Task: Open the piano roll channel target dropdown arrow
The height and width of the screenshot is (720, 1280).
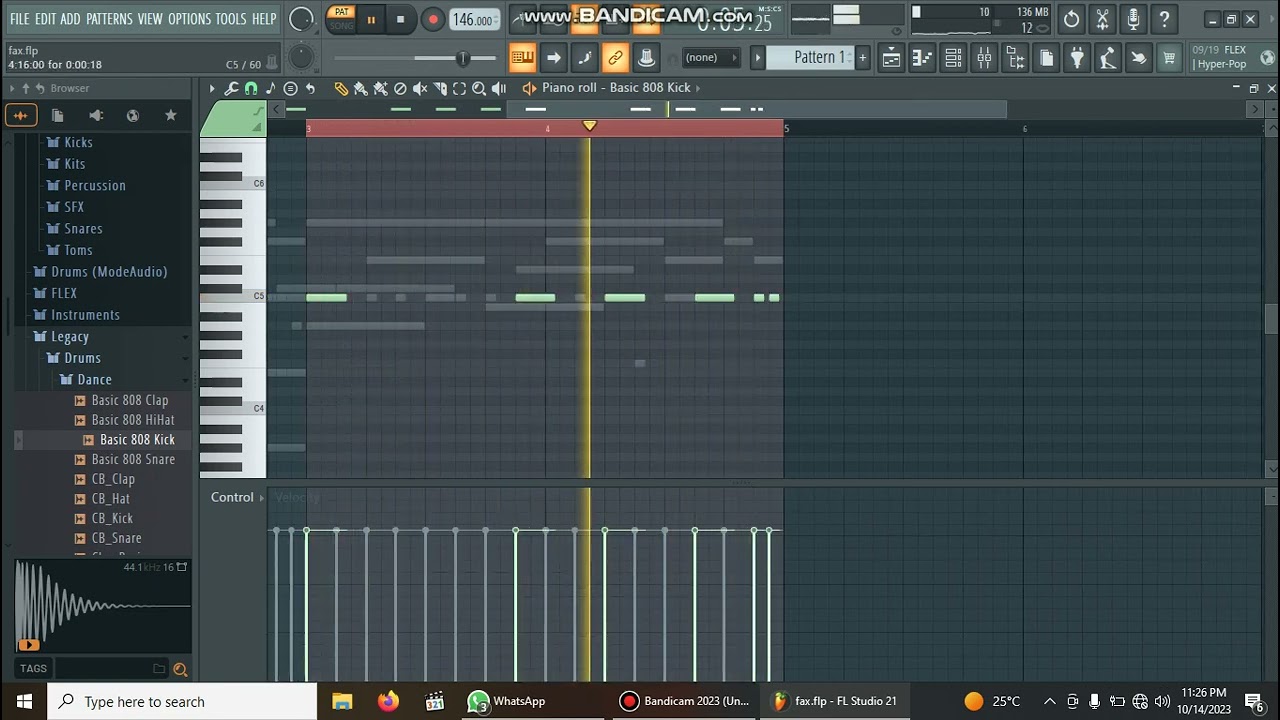Action: pyautogui.click(x=698, y=88)
